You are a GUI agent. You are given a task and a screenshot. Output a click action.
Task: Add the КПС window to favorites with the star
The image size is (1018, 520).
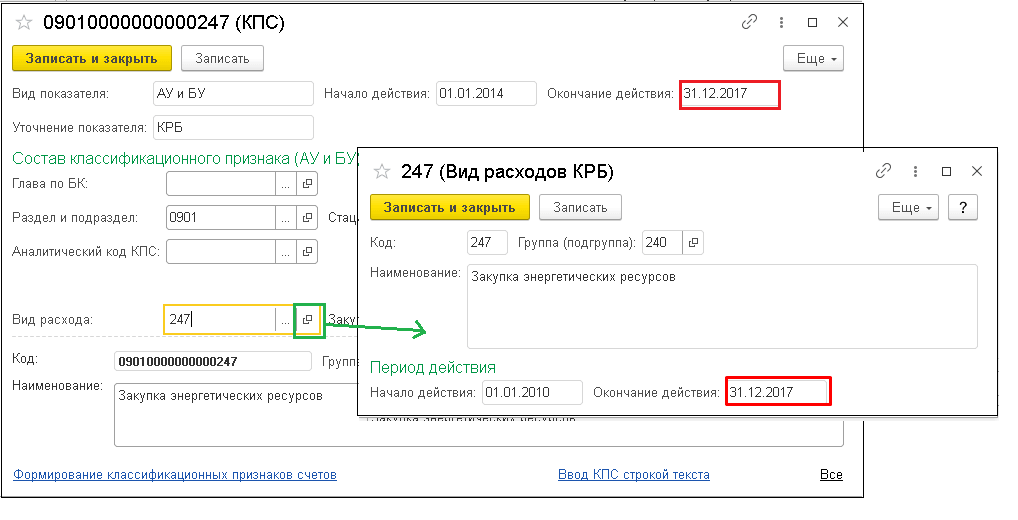tap(24, 23)
